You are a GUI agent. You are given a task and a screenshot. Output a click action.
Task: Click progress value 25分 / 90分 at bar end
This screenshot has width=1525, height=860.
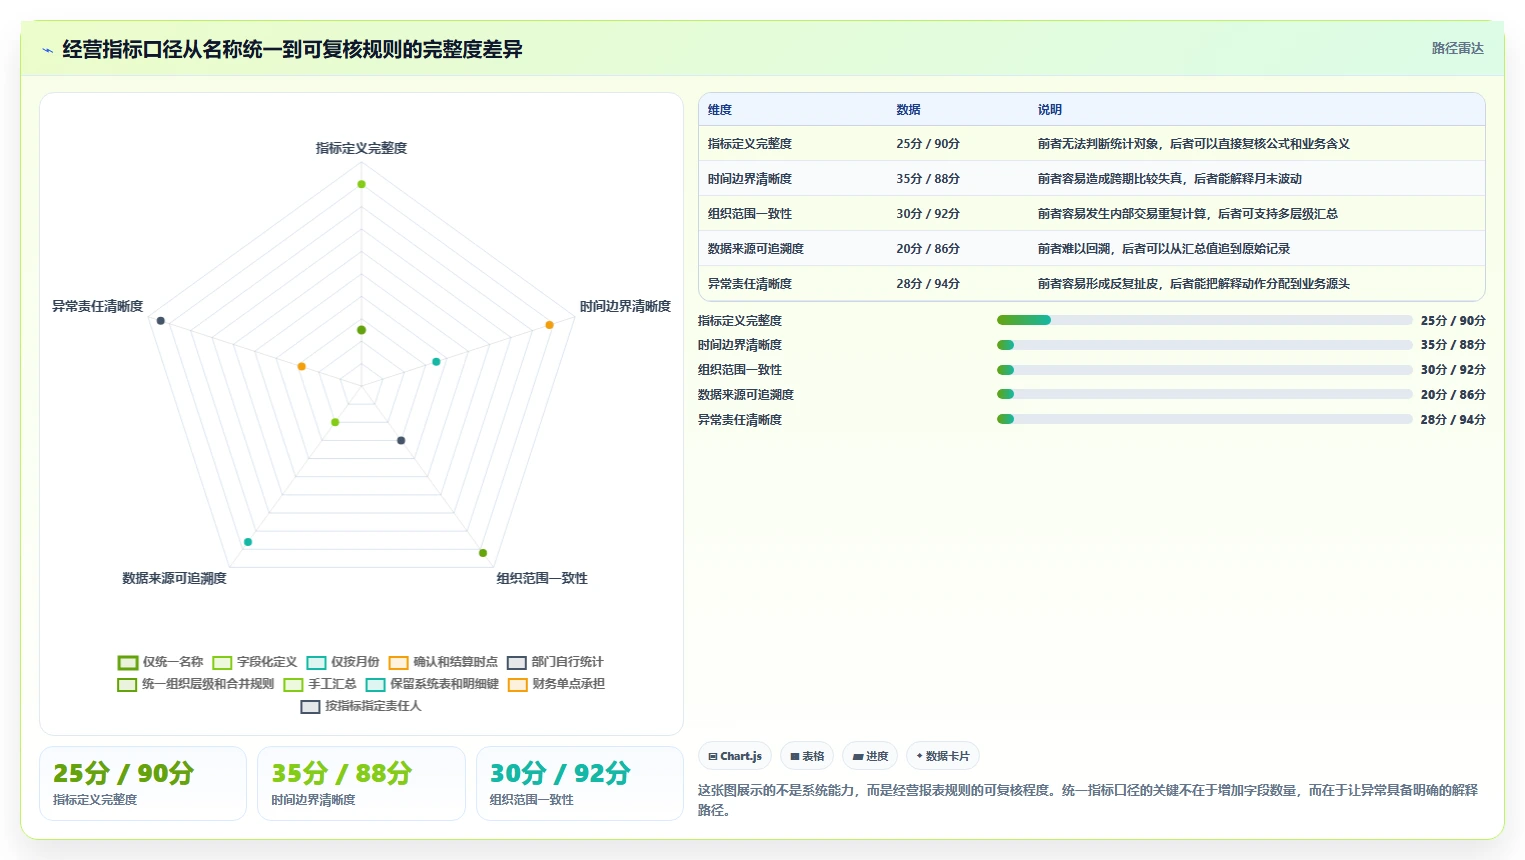pyautogui.click(x=1453, y=321)
